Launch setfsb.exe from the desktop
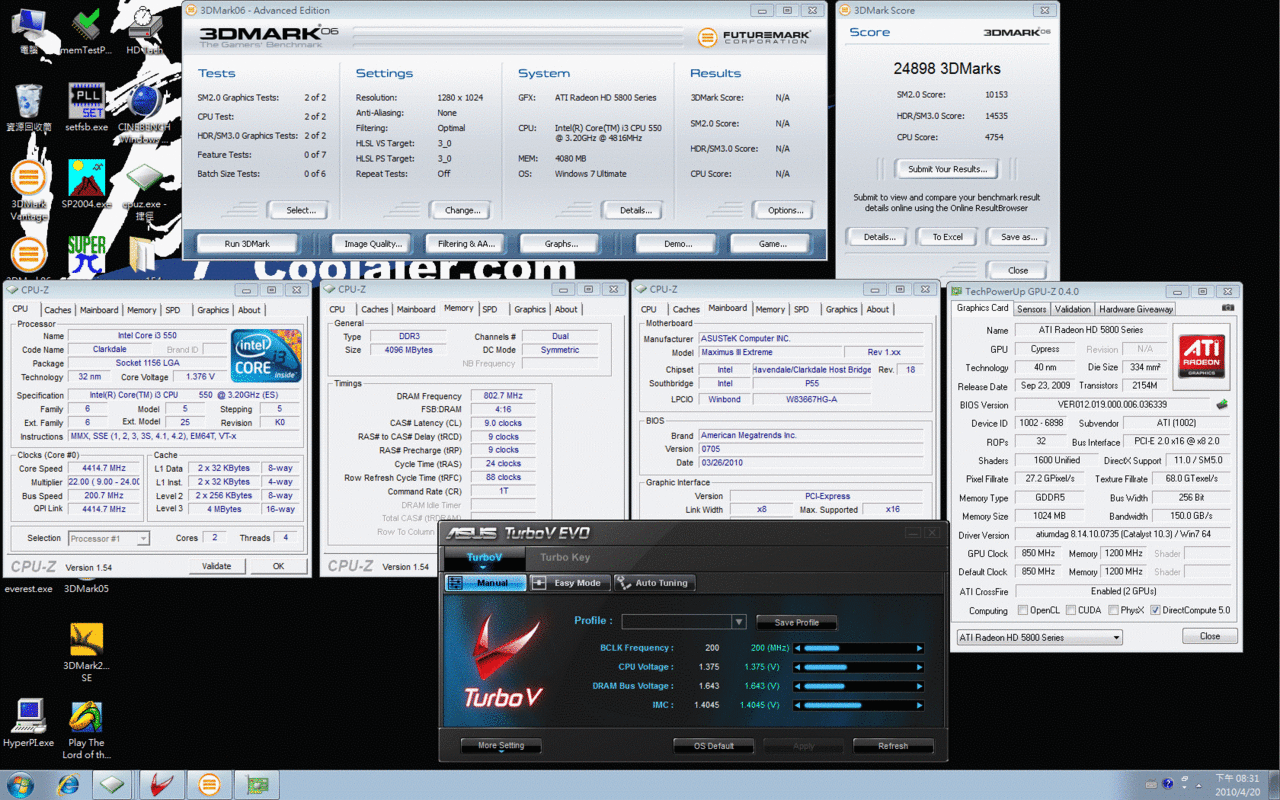 86,108
